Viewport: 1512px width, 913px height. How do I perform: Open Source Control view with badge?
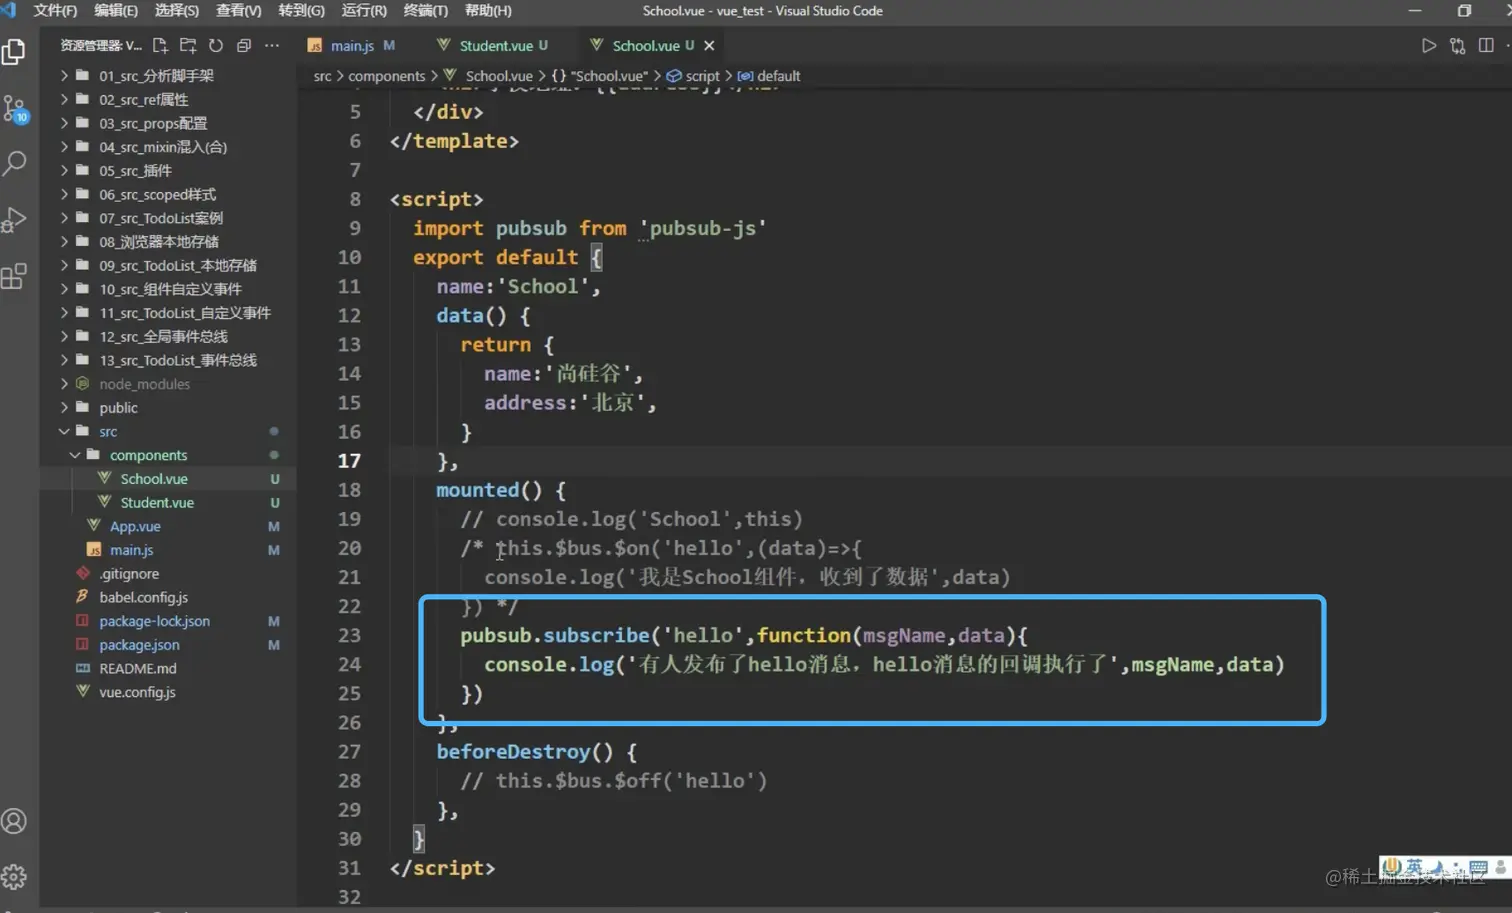click(x=15, y=108)
